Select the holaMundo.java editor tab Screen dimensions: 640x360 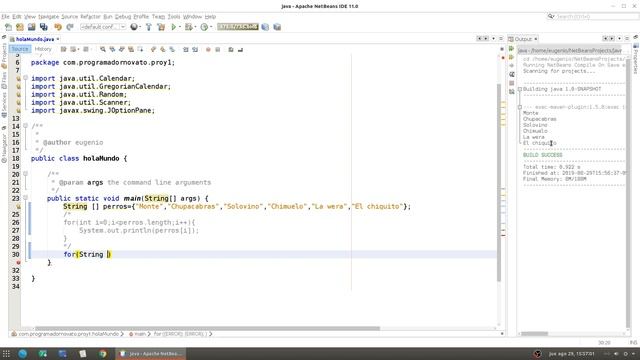tap(35, 39)
